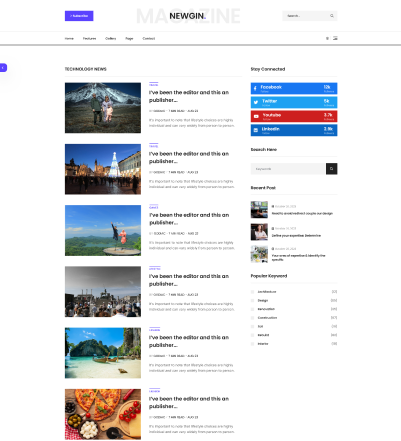Click the YouTube play icon
The image size is (401, 441).
coord(256,116)
